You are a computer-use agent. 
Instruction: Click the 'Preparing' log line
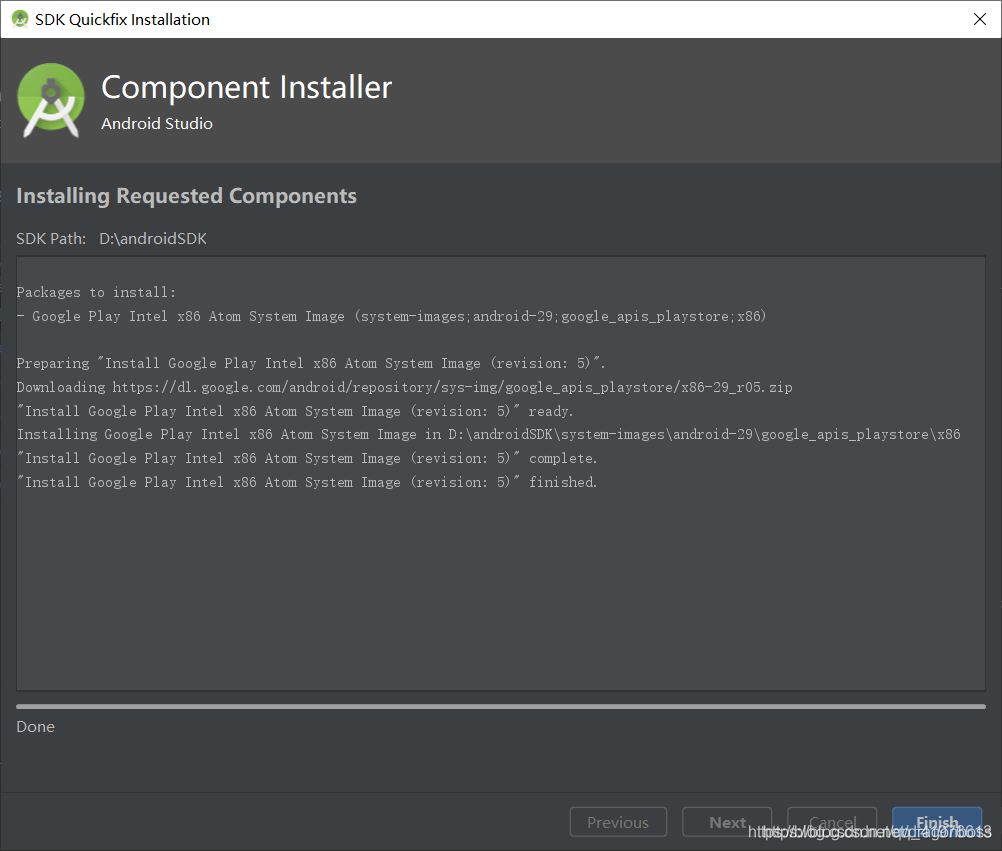click(311, 364)
